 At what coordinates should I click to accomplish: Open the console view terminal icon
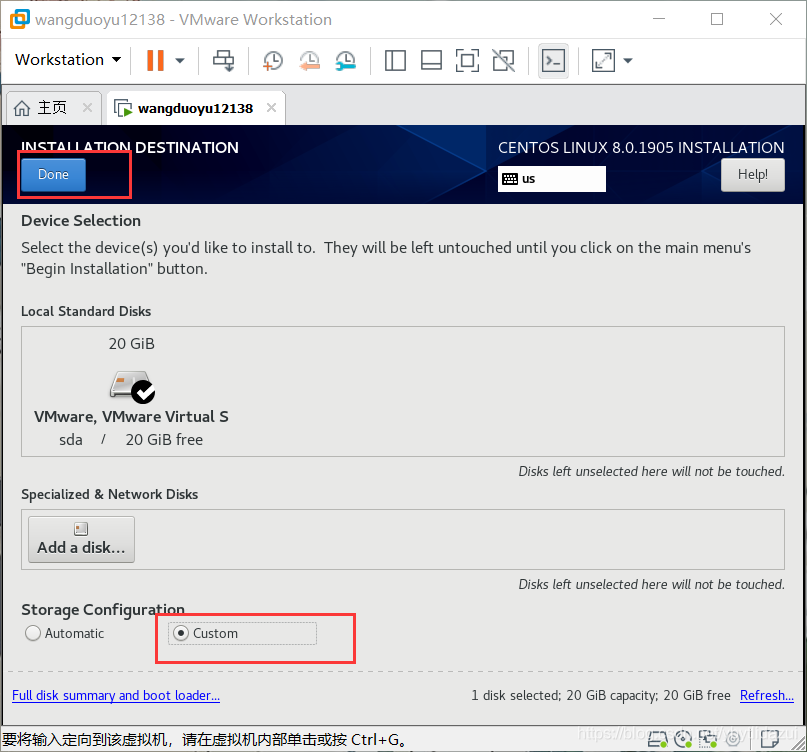553,61
